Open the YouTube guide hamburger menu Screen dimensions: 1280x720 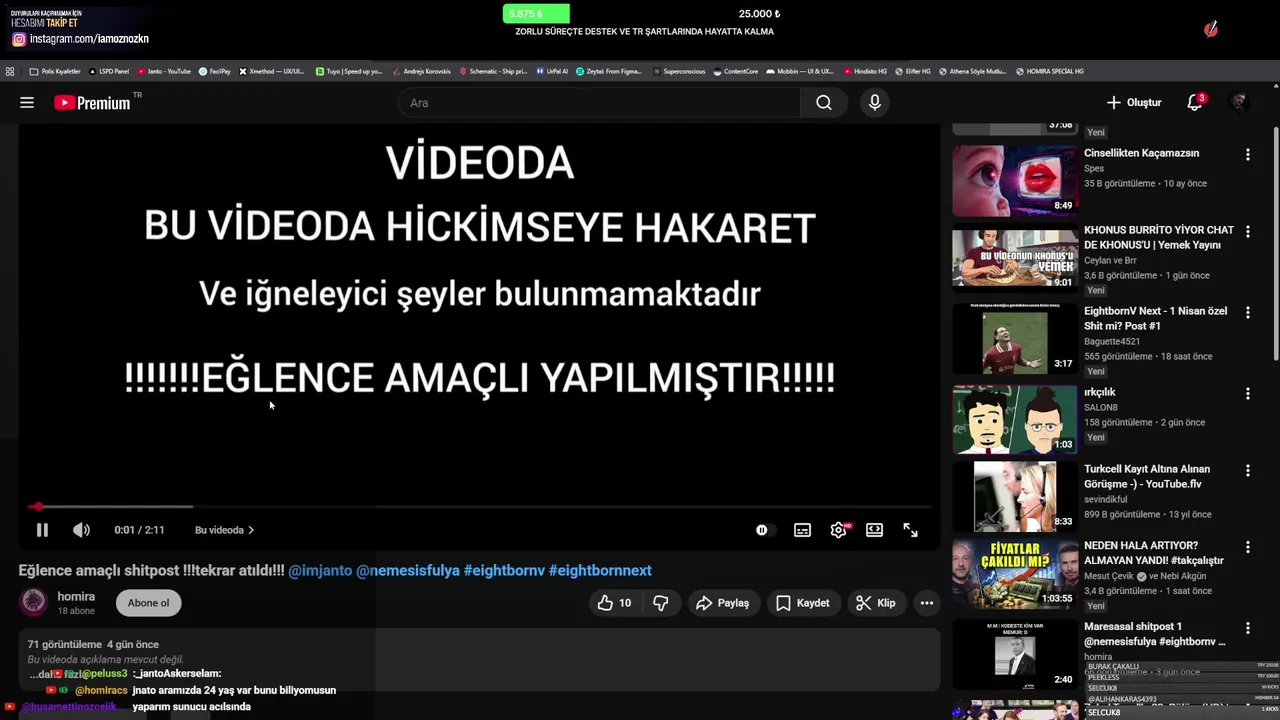coord(27,103)
